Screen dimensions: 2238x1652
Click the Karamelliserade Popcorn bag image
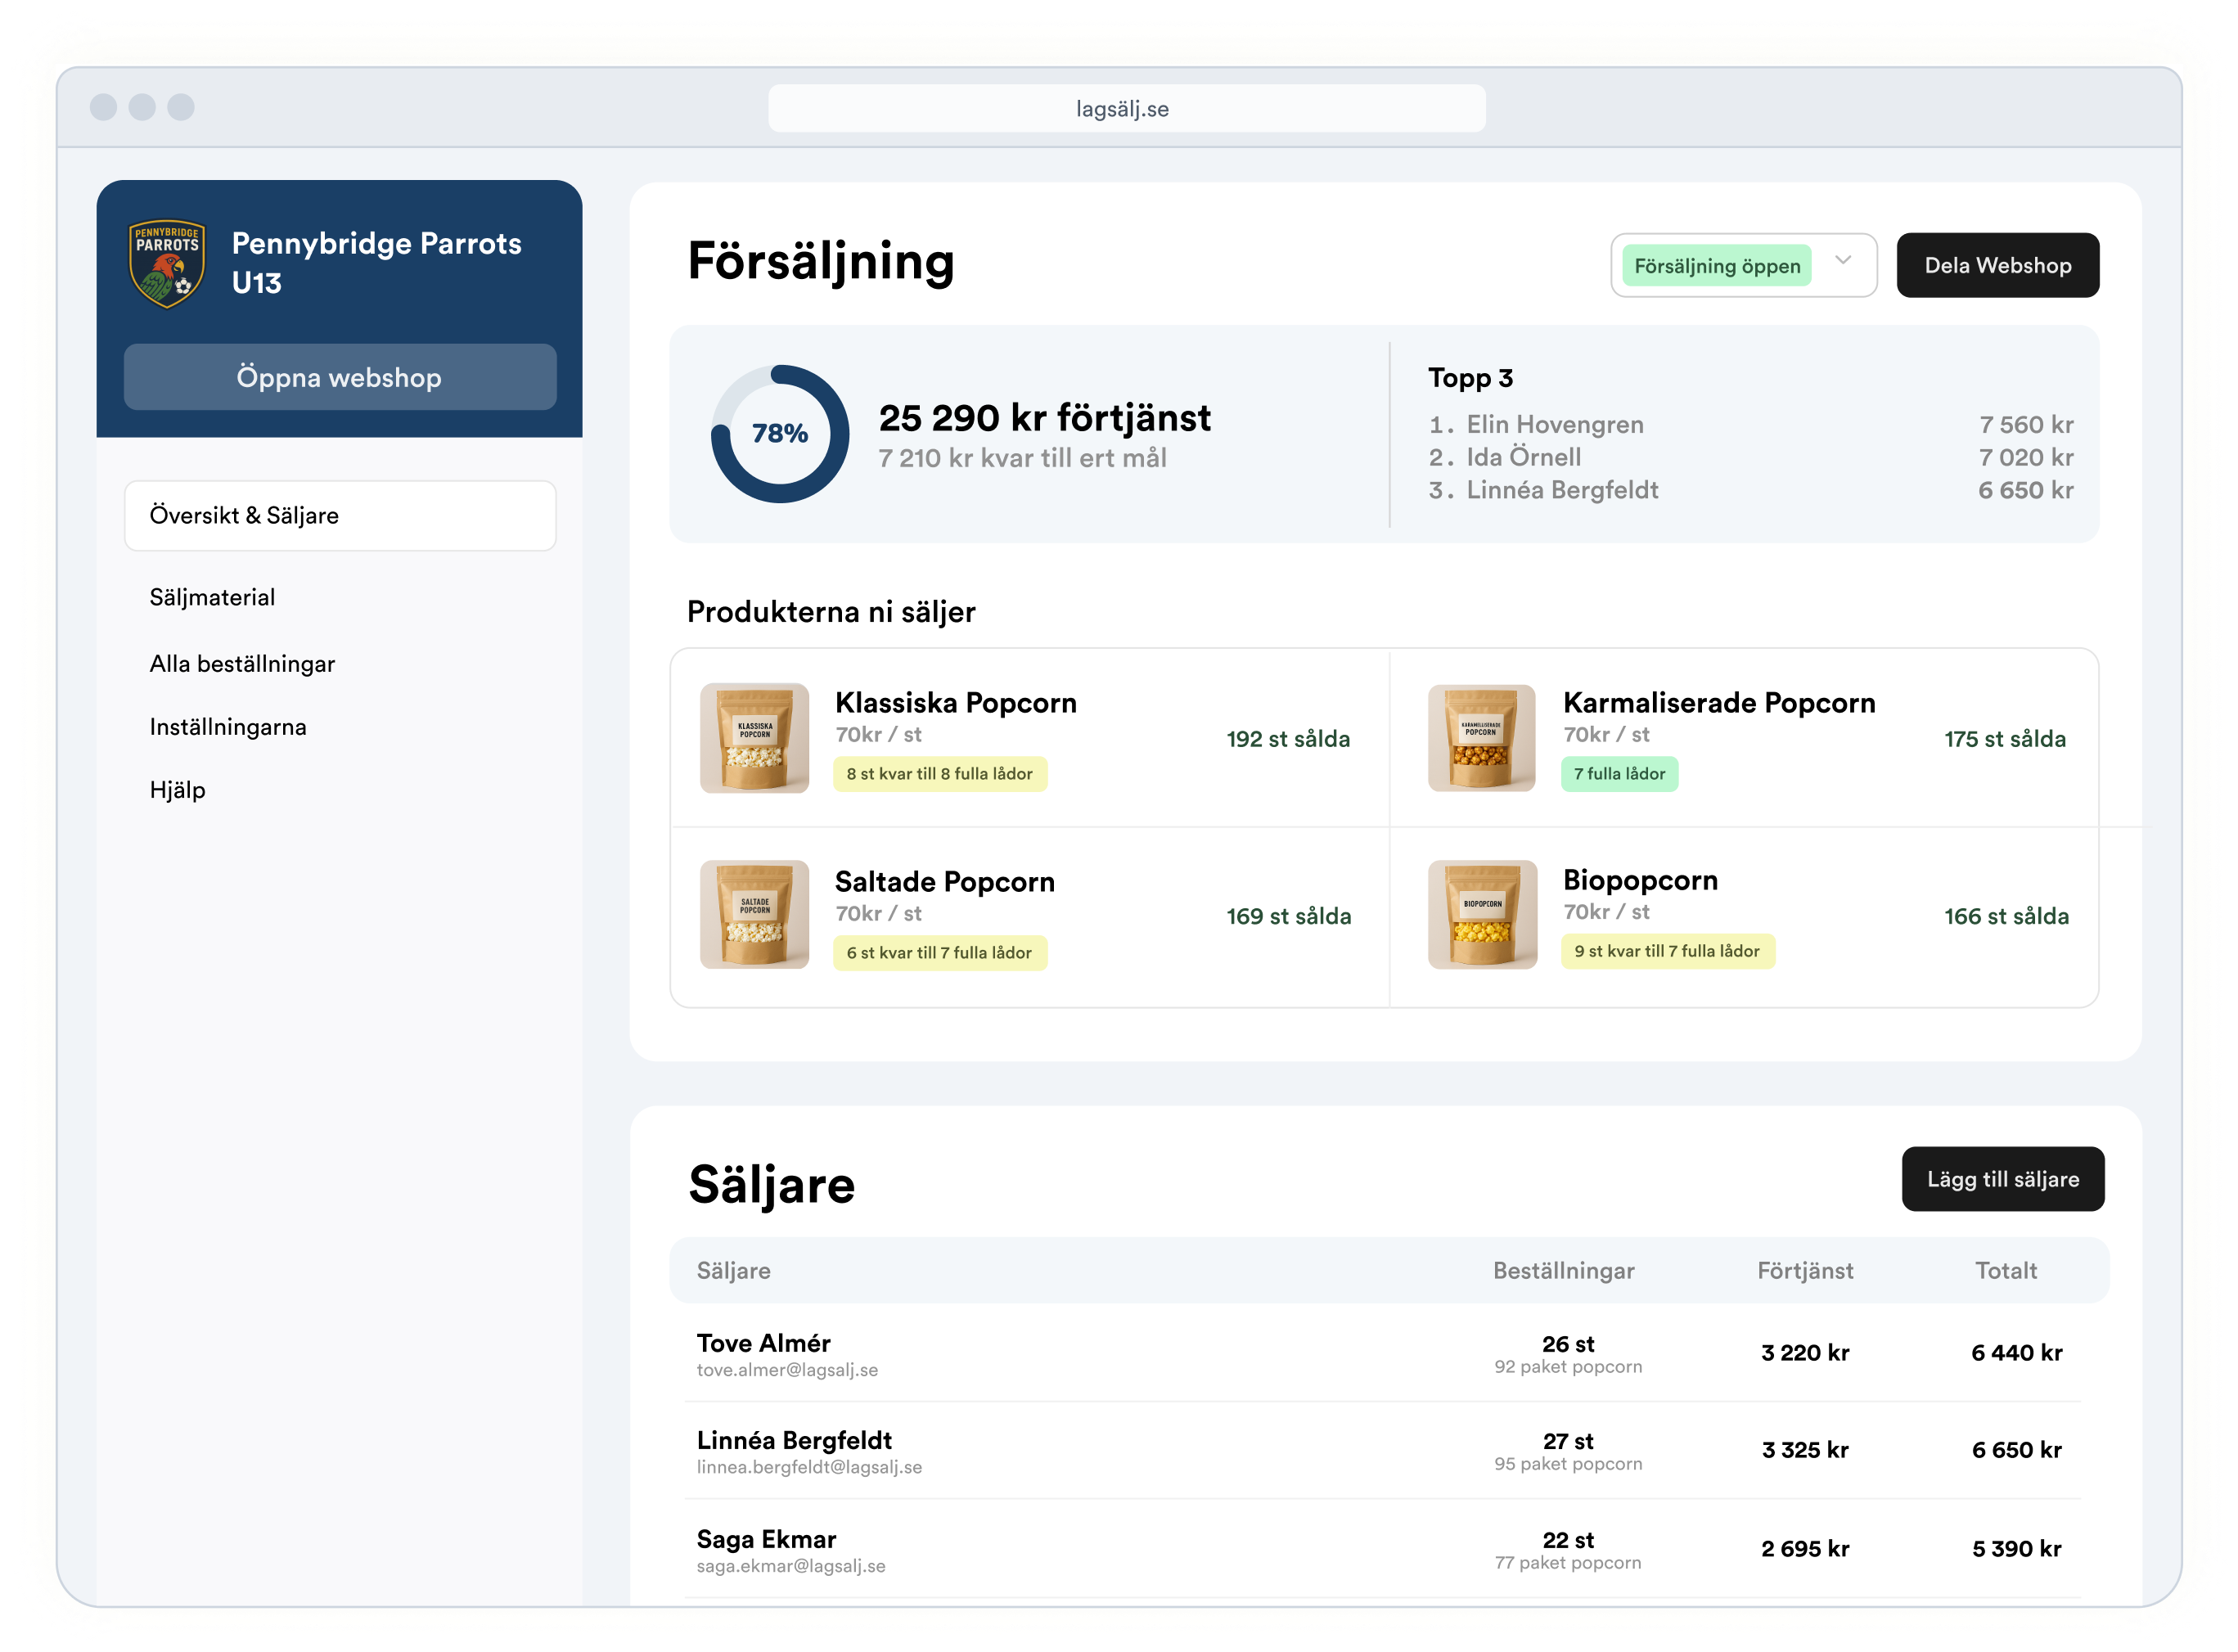click(1481, 738)
